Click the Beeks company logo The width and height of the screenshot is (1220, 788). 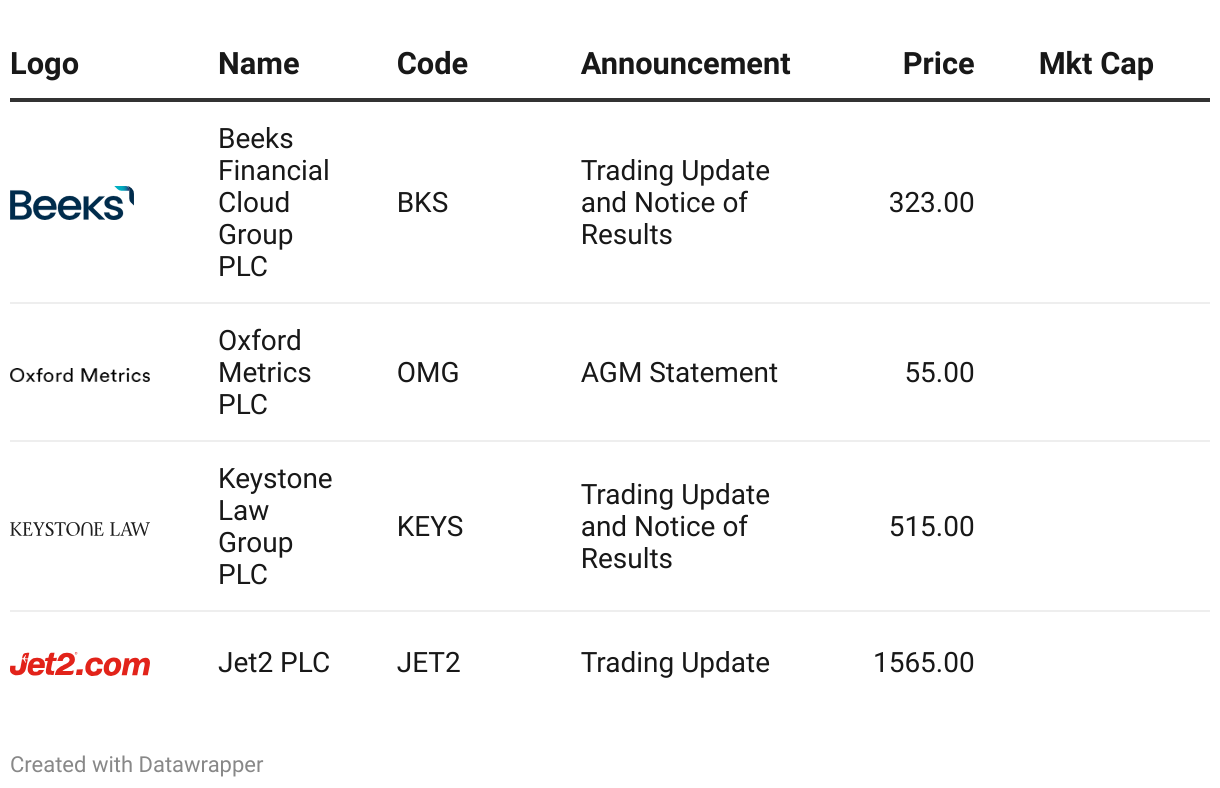pyautogui.click(x=72, y=203)
